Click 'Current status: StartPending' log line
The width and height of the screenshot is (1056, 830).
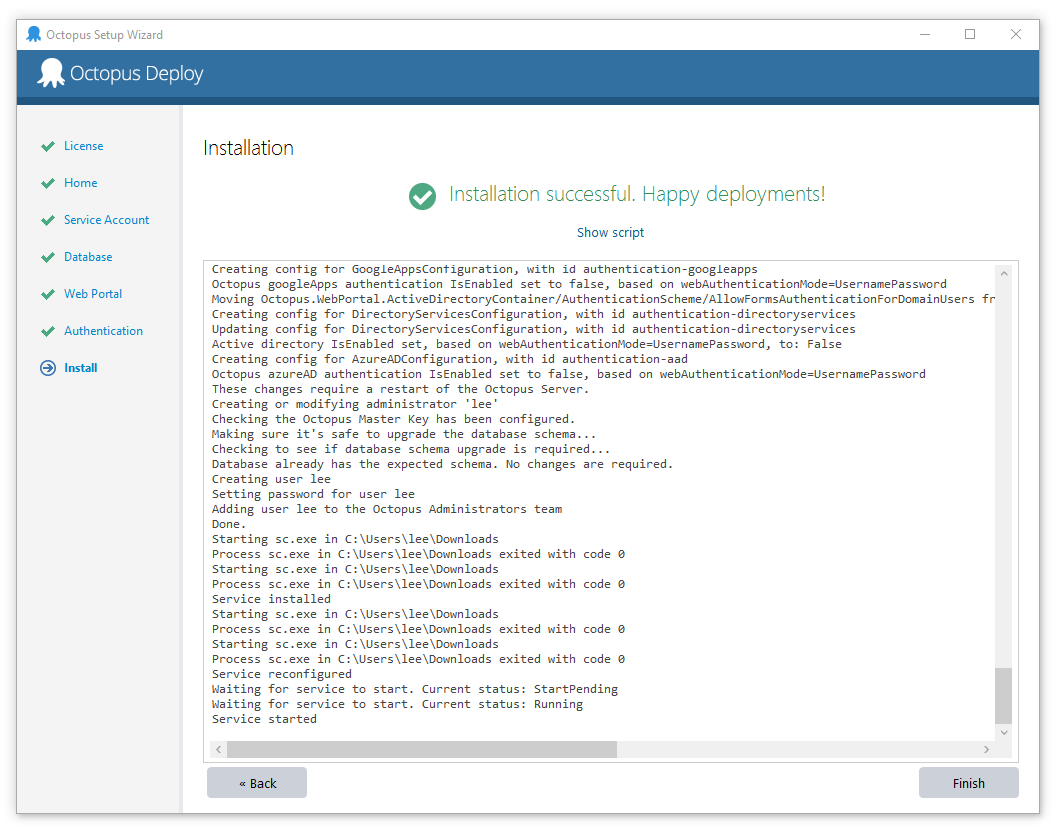(x=415, y=689)
